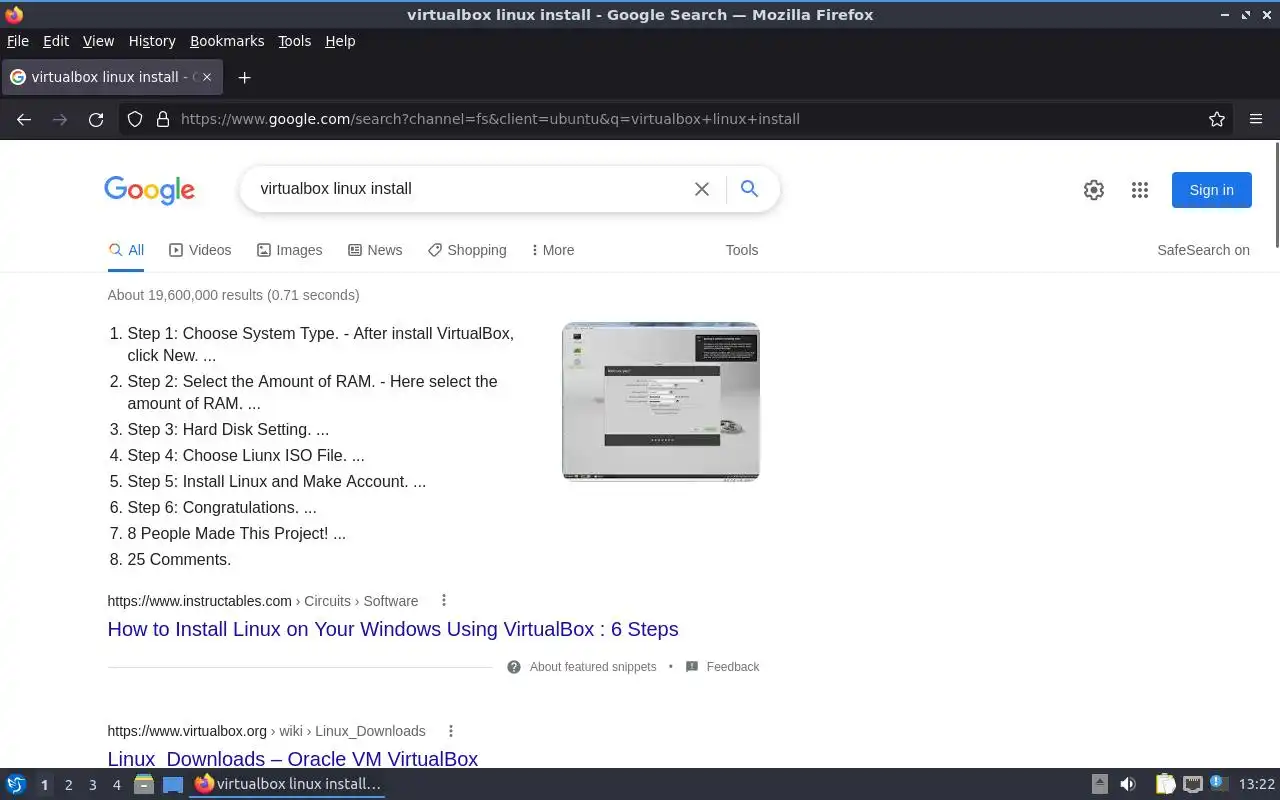Open the taskbar start menu icon
Viewport: 1280px width, 800px height.
(16, 785)
